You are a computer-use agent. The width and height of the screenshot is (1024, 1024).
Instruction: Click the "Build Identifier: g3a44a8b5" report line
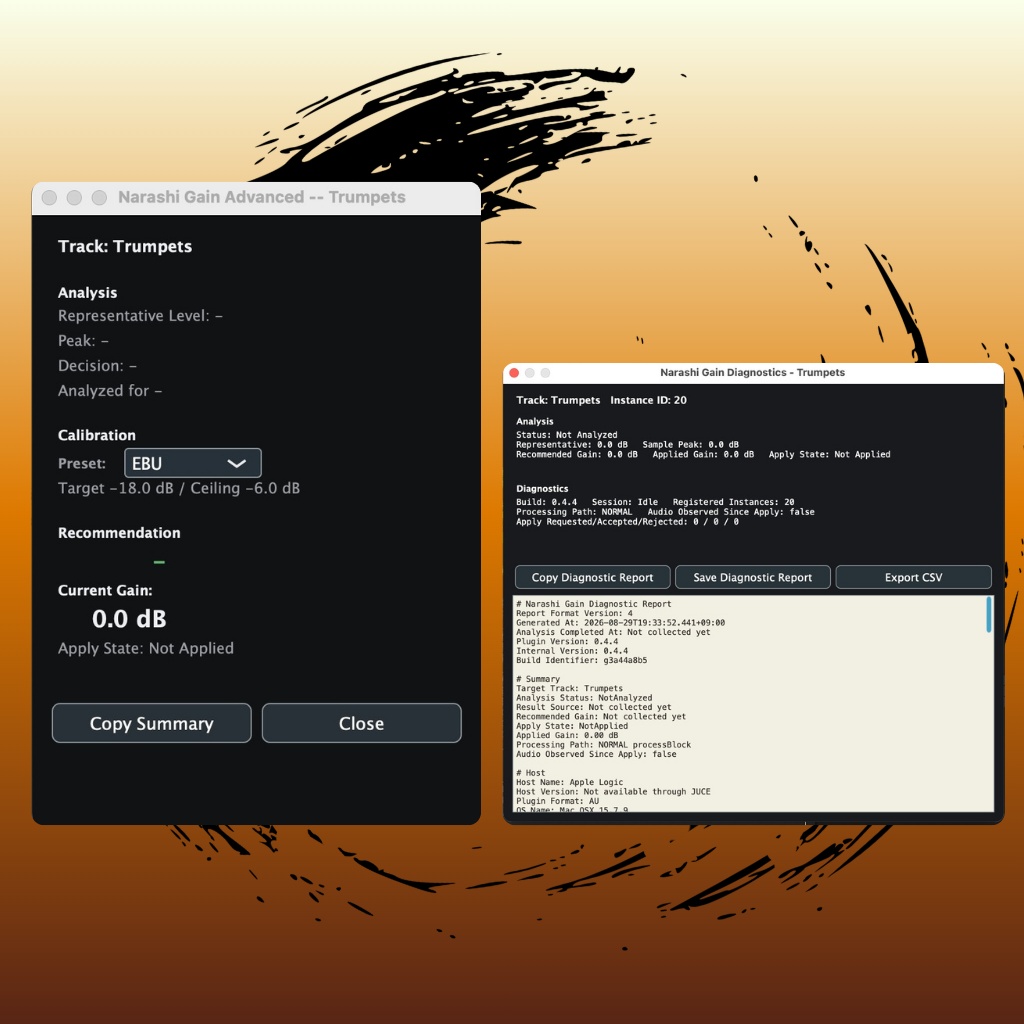[581, 660]
